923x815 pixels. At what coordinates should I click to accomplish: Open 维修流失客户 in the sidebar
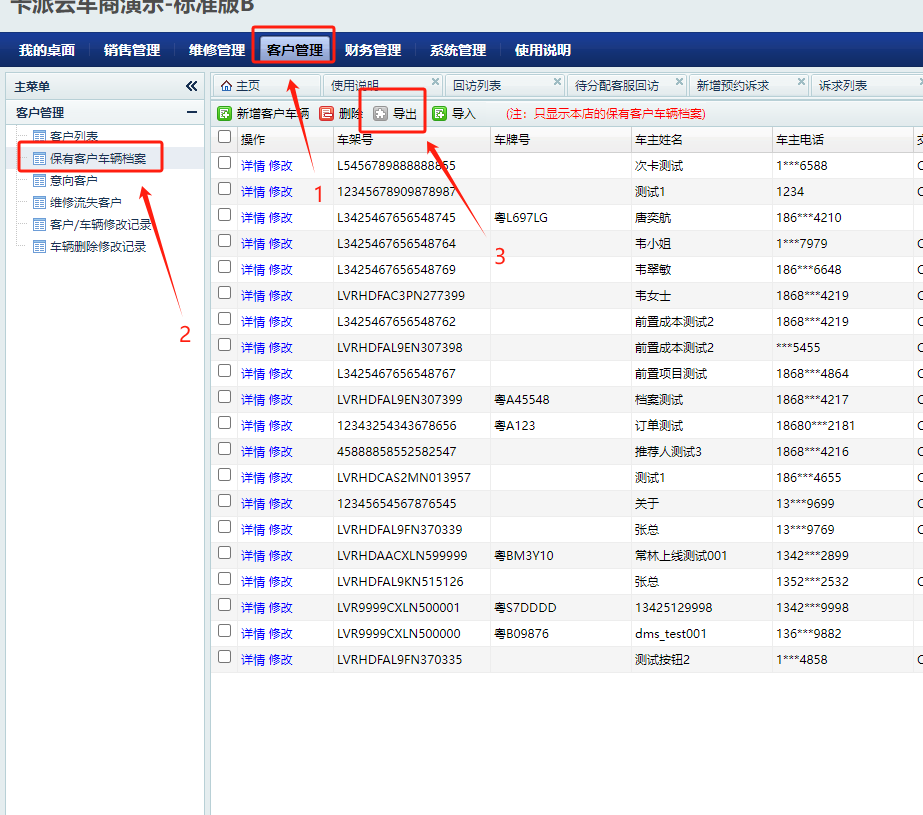85,203
